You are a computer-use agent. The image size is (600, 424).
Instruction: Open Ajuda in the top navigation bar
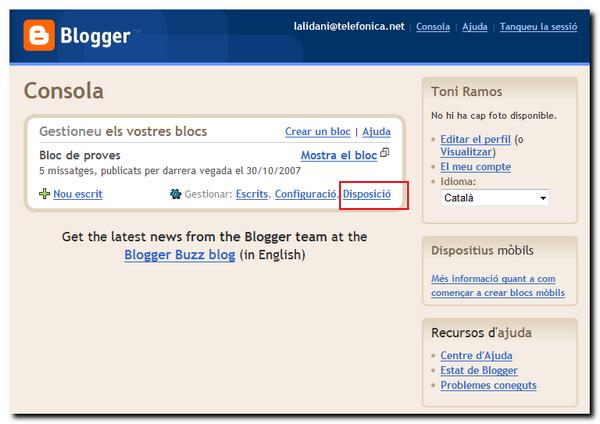(x=475, y=27)
